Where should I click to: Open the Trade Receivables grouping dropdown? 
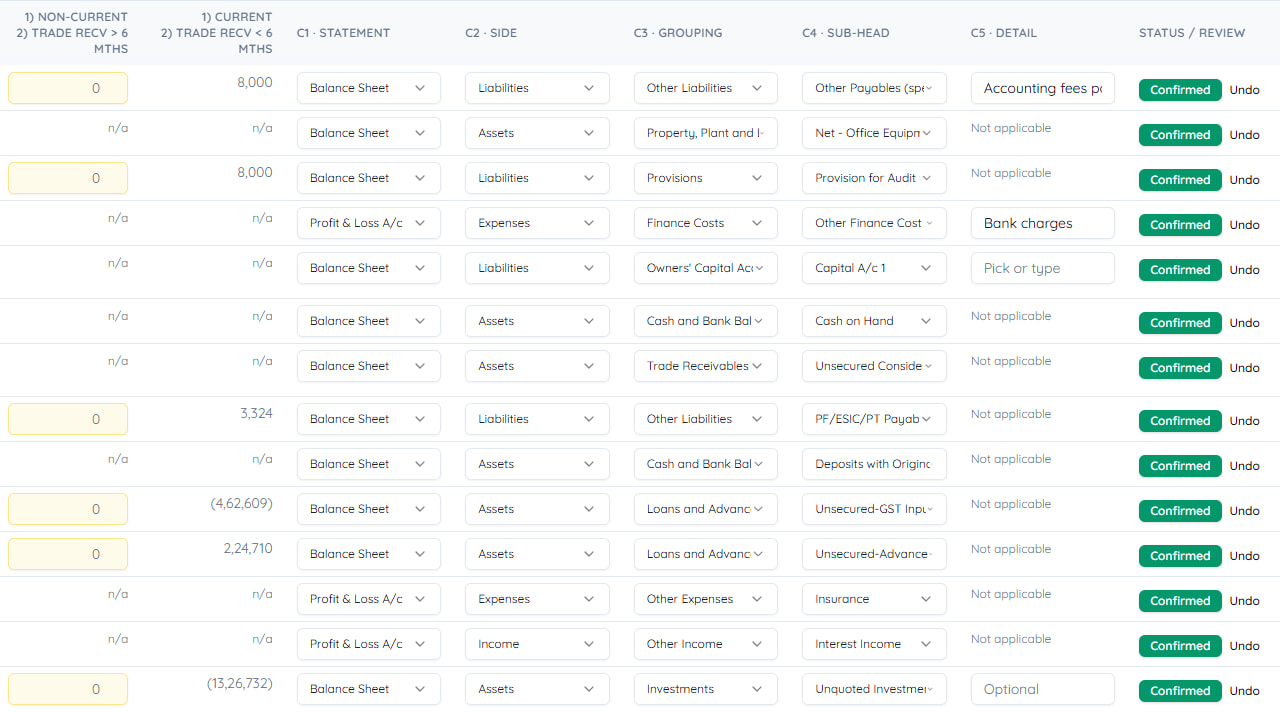[705, 366]
